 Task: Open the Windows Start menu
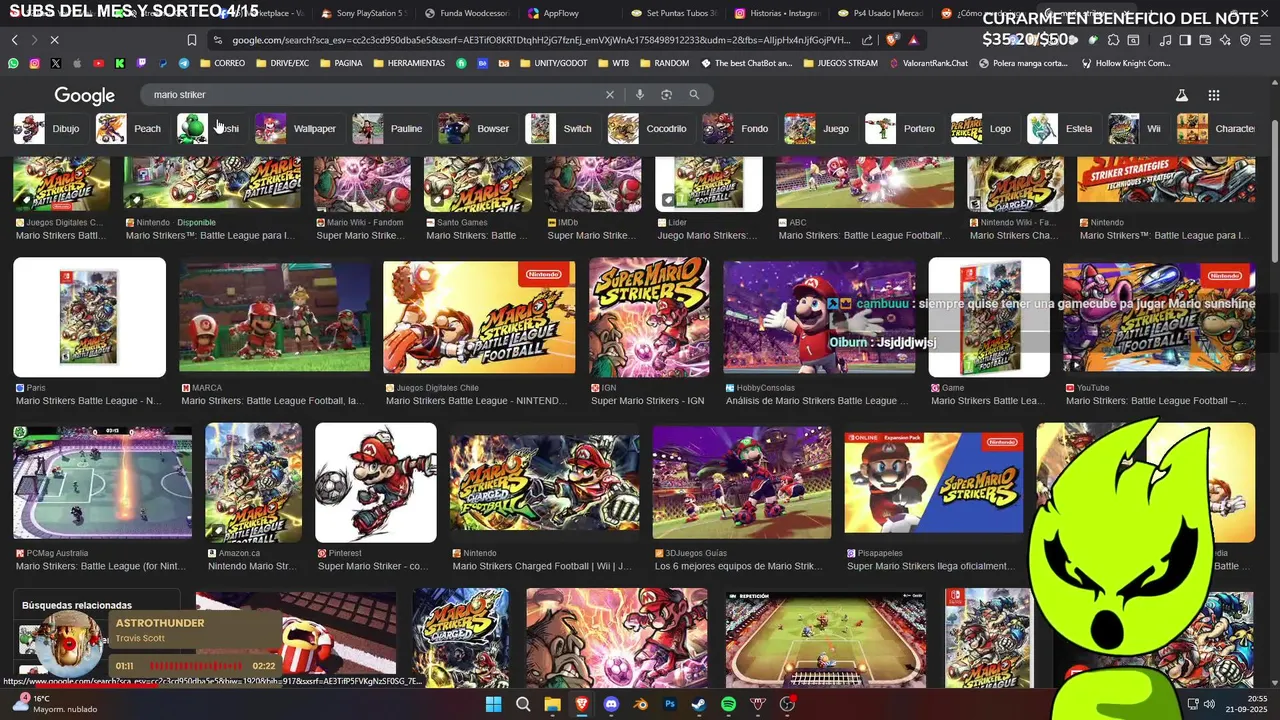pos(494,704)
